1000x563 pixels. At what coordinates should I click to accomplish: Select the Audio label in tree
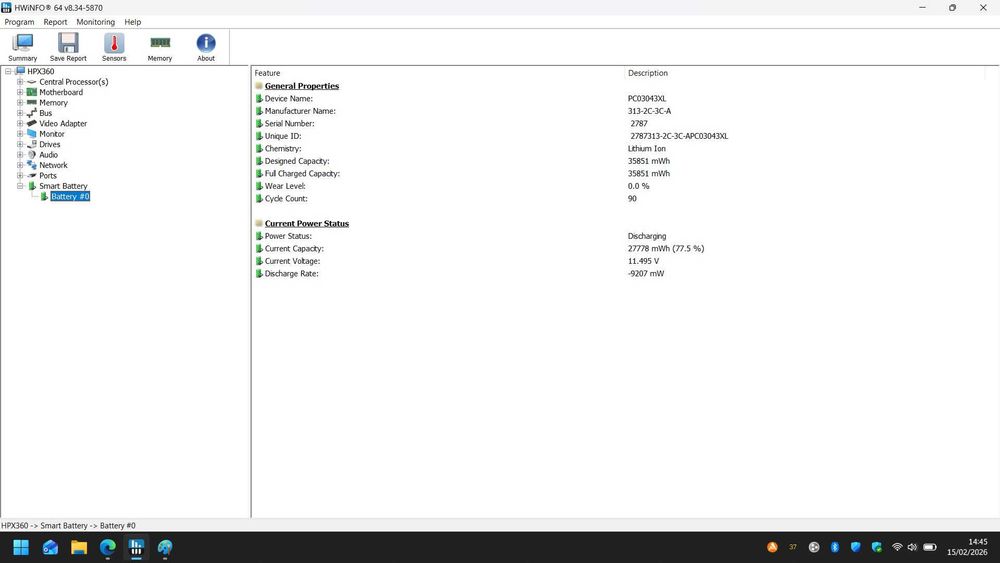tap(48, 154)
